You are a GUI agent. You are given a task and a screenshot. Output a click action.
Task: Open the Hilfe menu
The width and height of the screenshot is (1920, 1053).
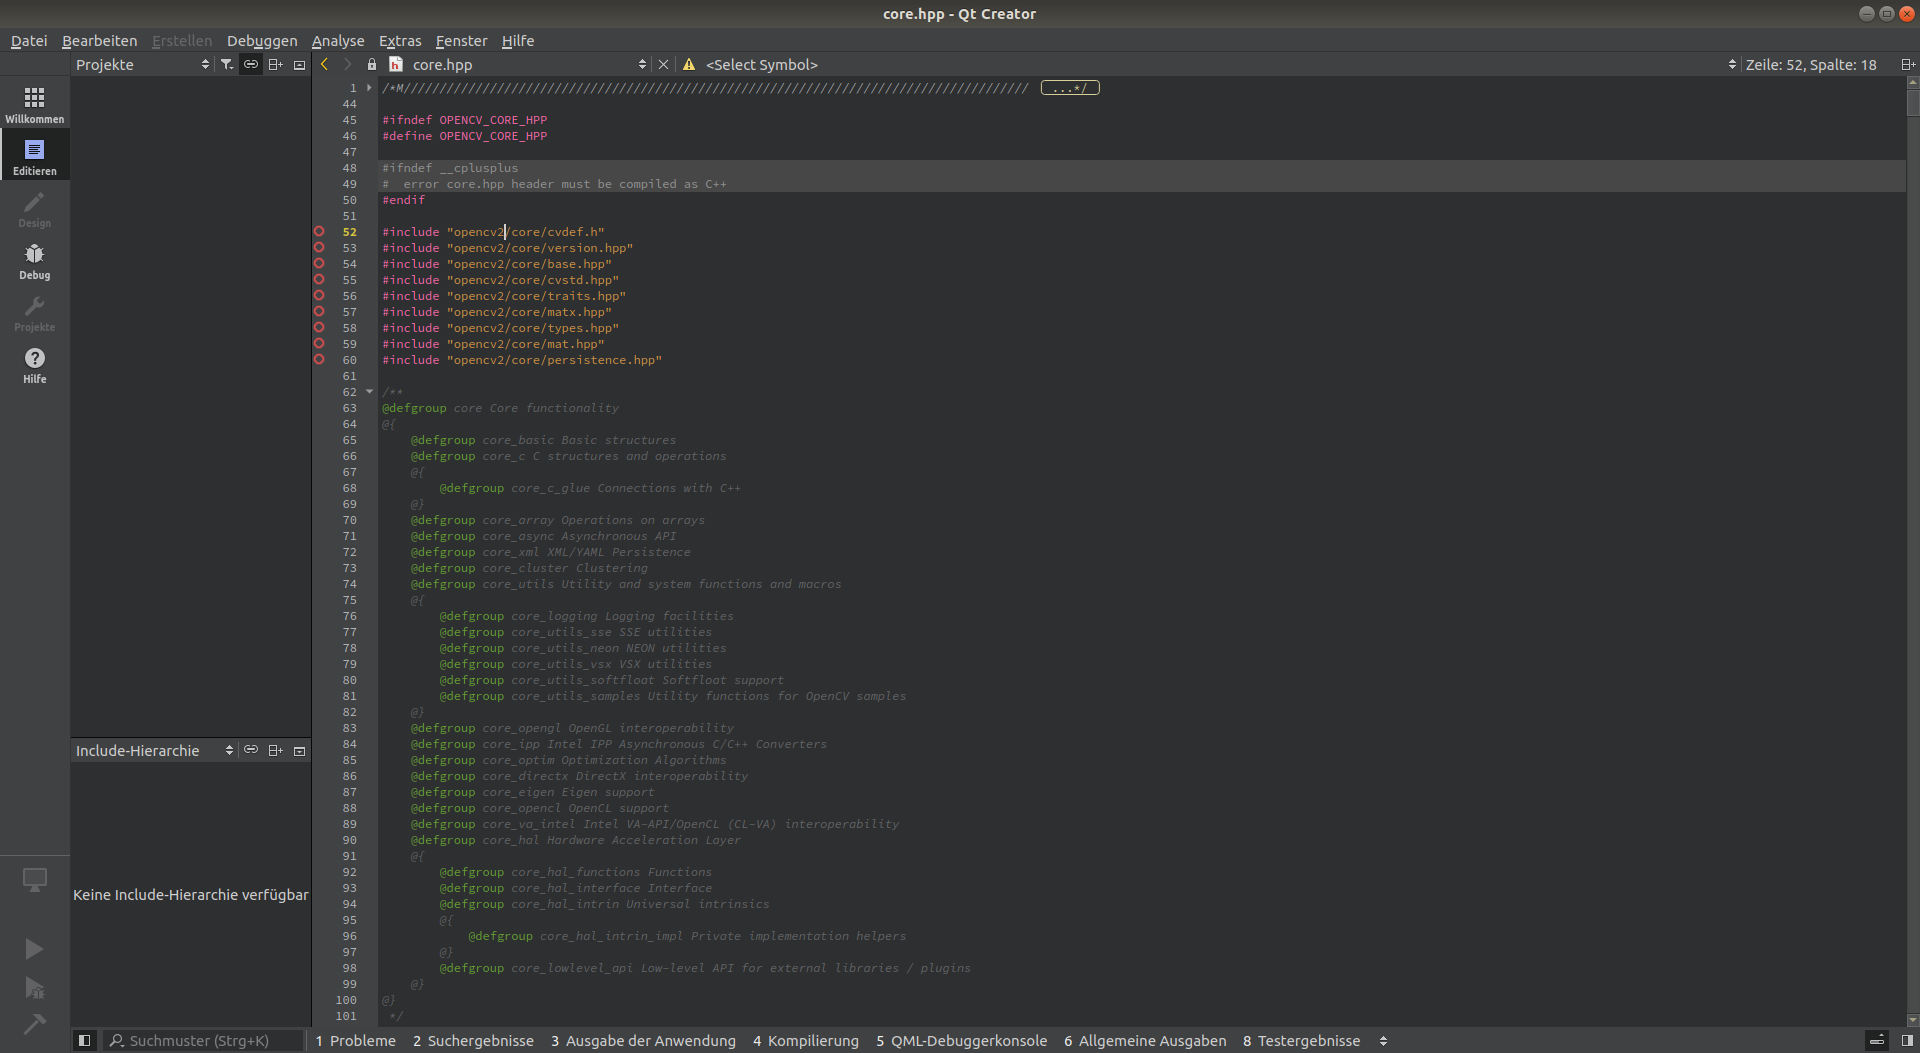(x=518, y=40)
